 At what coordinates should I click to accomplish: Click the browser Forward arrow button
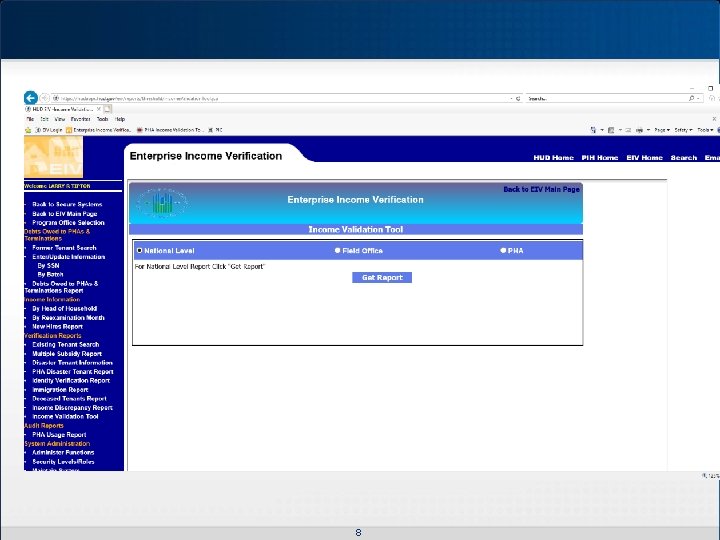click(x=45, y=98)
